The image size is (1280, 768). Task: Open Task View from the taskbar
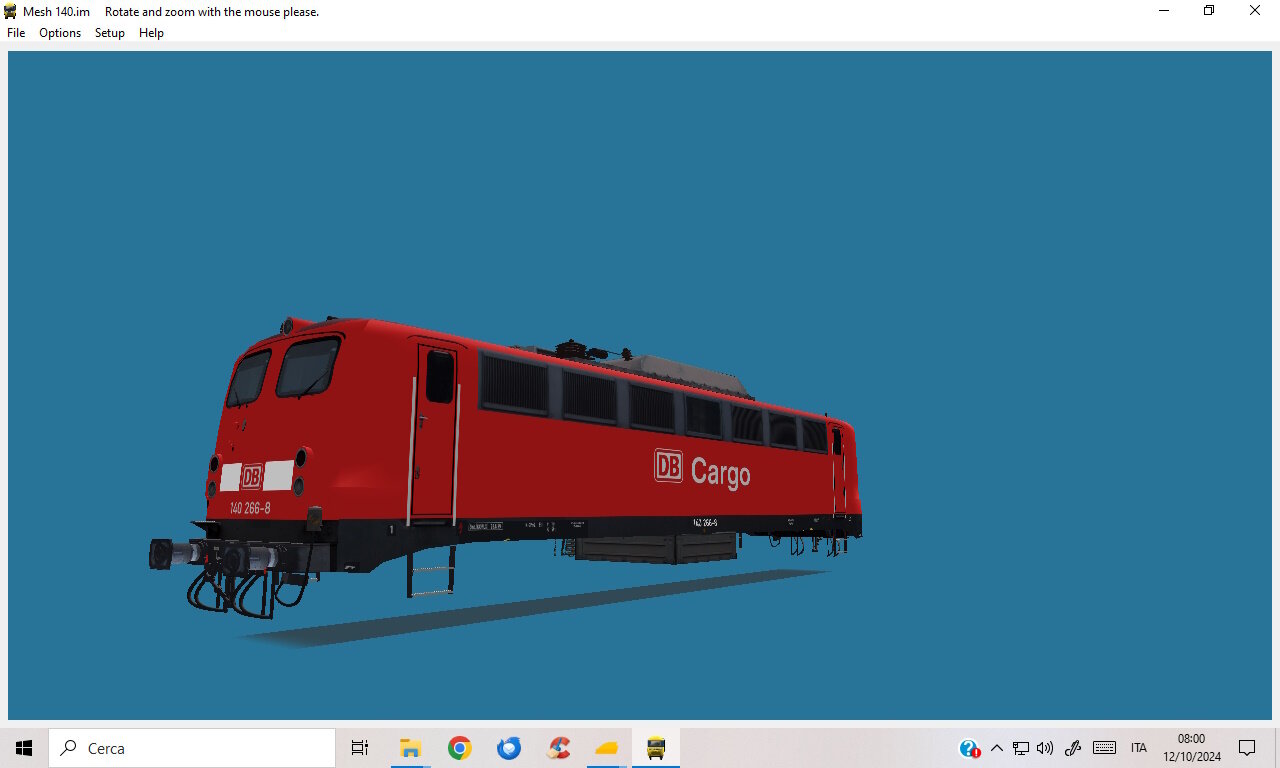point(360,748)
